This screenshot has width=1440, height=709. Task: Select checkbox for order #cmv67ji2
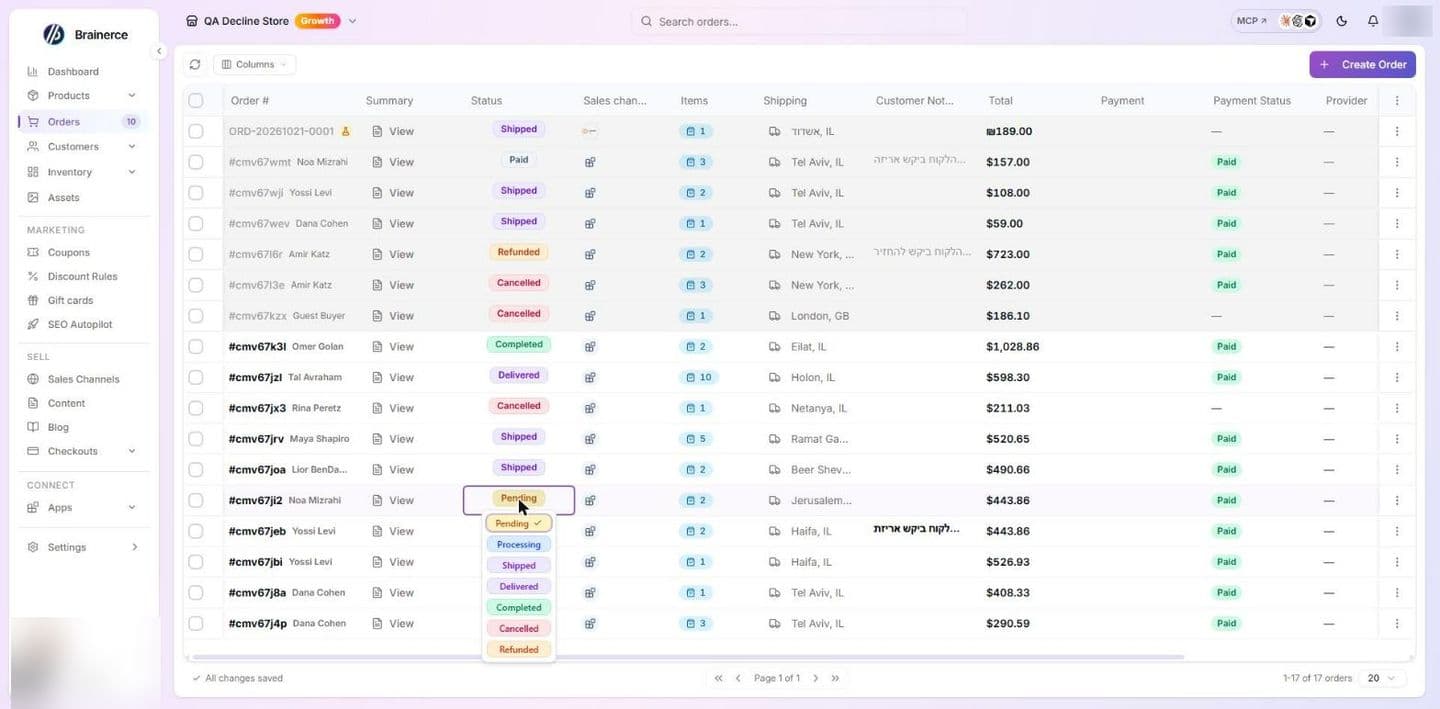(x=196, y=501)
